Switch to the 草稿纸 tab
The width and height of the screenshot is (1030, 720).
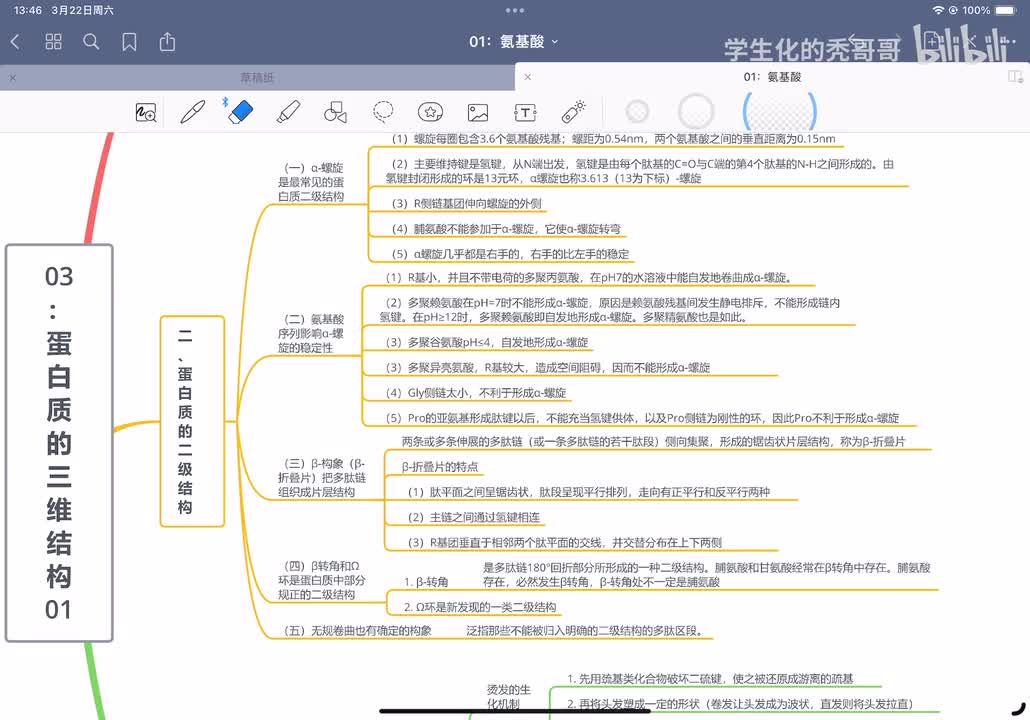257,78
